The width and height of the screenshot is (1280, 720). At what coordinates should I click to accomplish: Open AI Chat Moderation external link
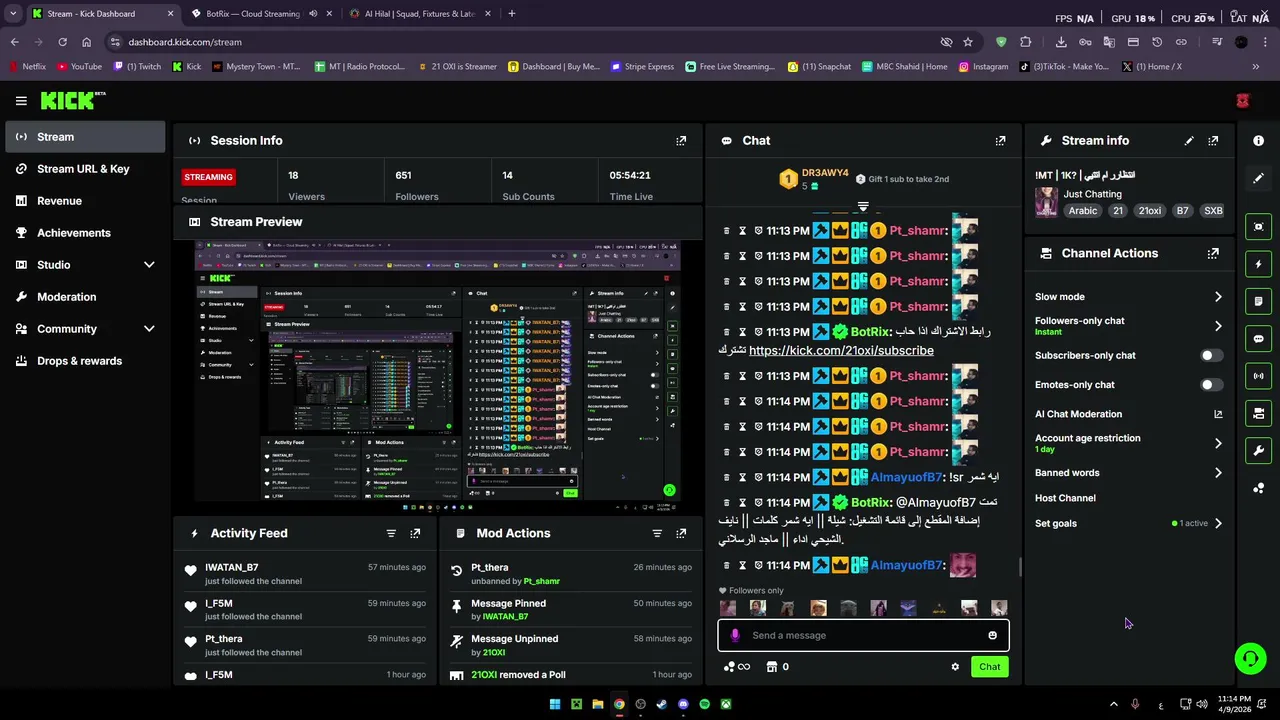pyautogui.click(x=1218, y=414)
